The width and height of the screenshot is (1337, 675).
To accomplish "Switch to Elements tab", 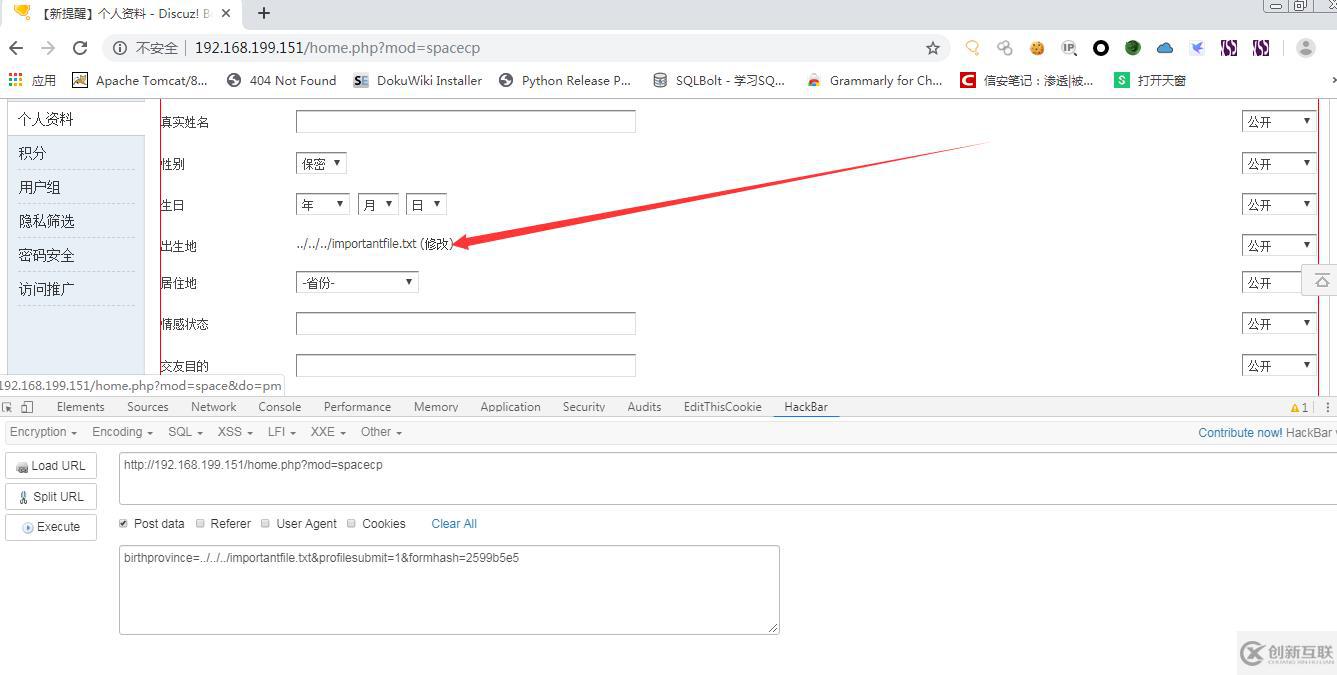I will 81,407.
